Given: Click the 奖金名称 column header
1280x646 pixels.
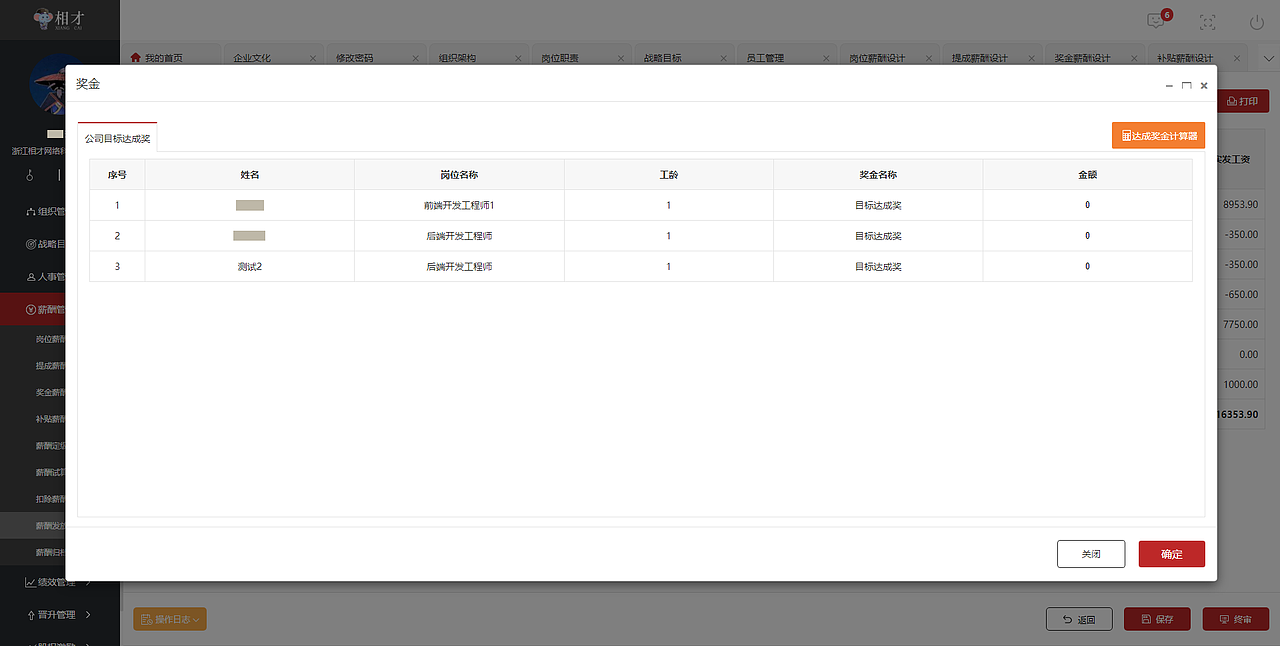Looking at the screenshot, I should click(x=878, y=174).
